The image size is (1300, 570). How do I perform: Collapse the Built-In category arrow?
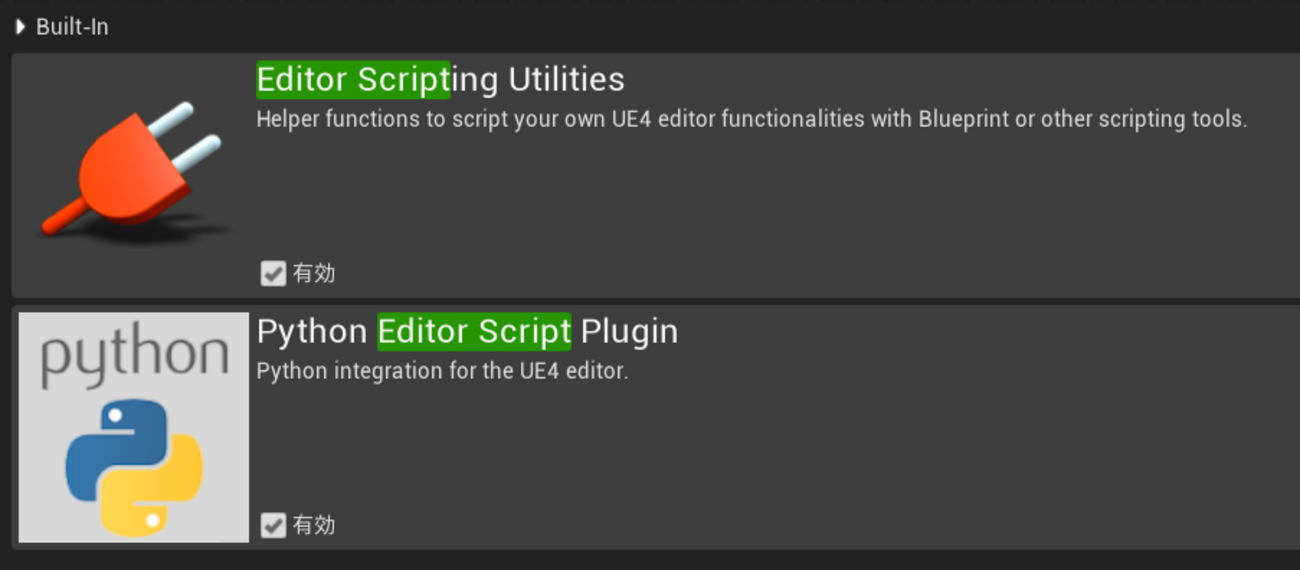click(x=20, y=27)
